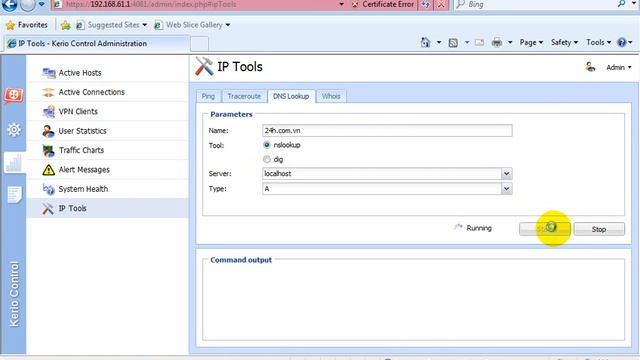Open the Tools menu
This screenshot has width=640, height=360.
tap(598, 42)
